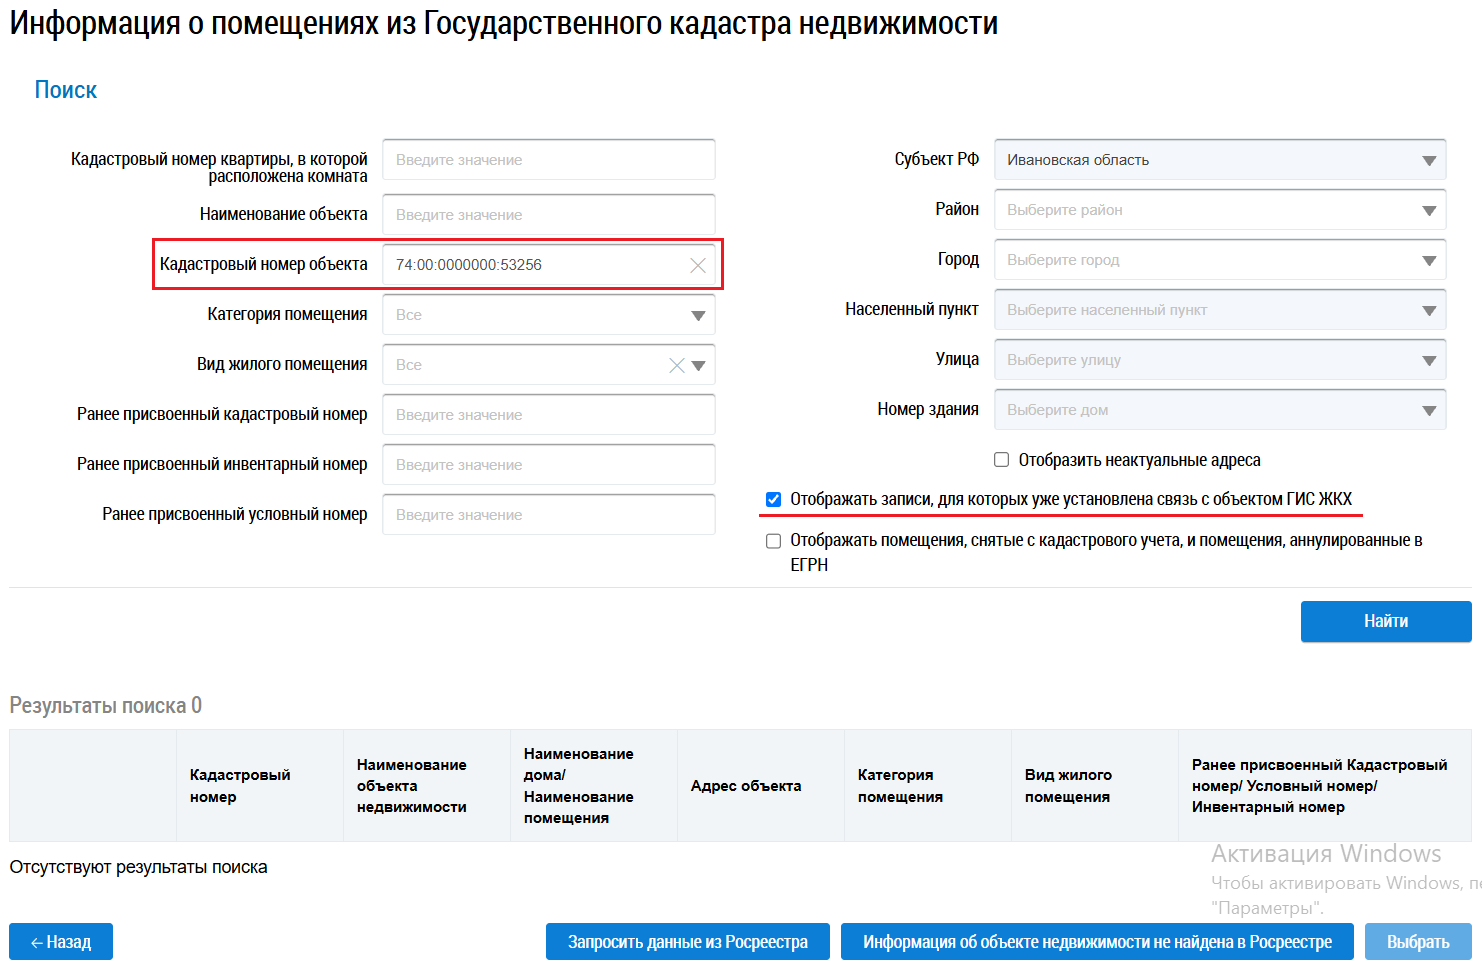Open 'Субъект РФ' dropdown with Ивановская область
Image resolution: width=1482 pixels, height=973 pixels.
[1220, 160]
